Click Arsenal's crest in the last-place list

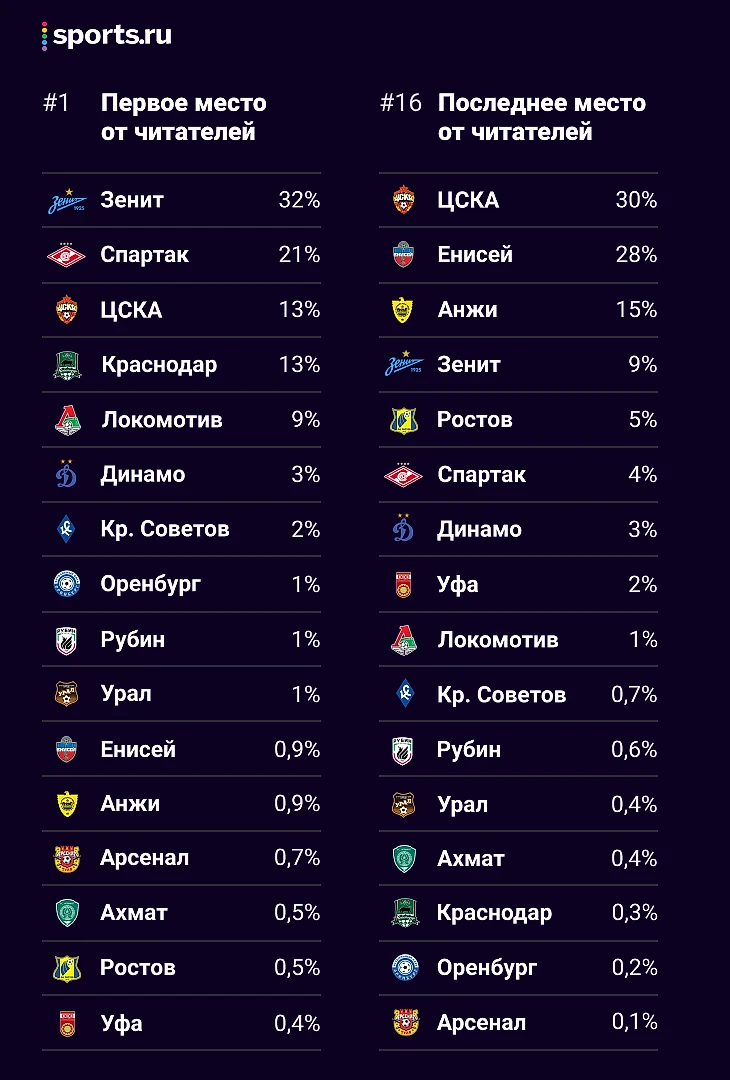click(x=403, y=1023)
